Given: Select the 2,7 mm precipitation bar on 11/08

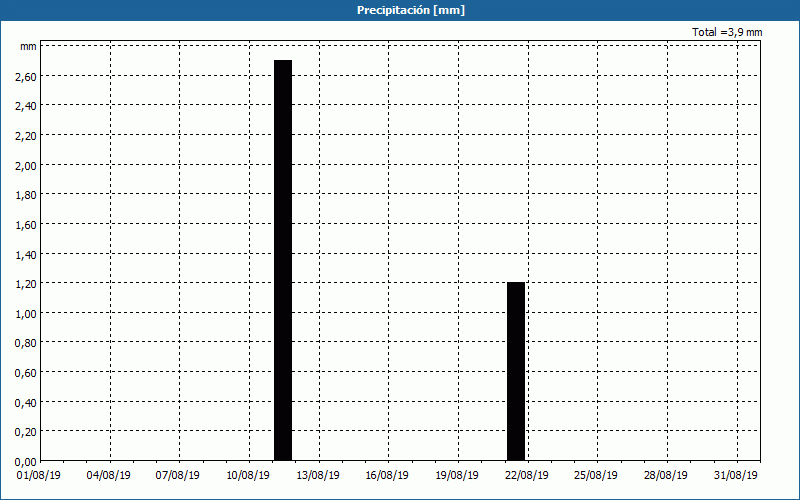Looking at the screenshot, I should pos(283,260).
